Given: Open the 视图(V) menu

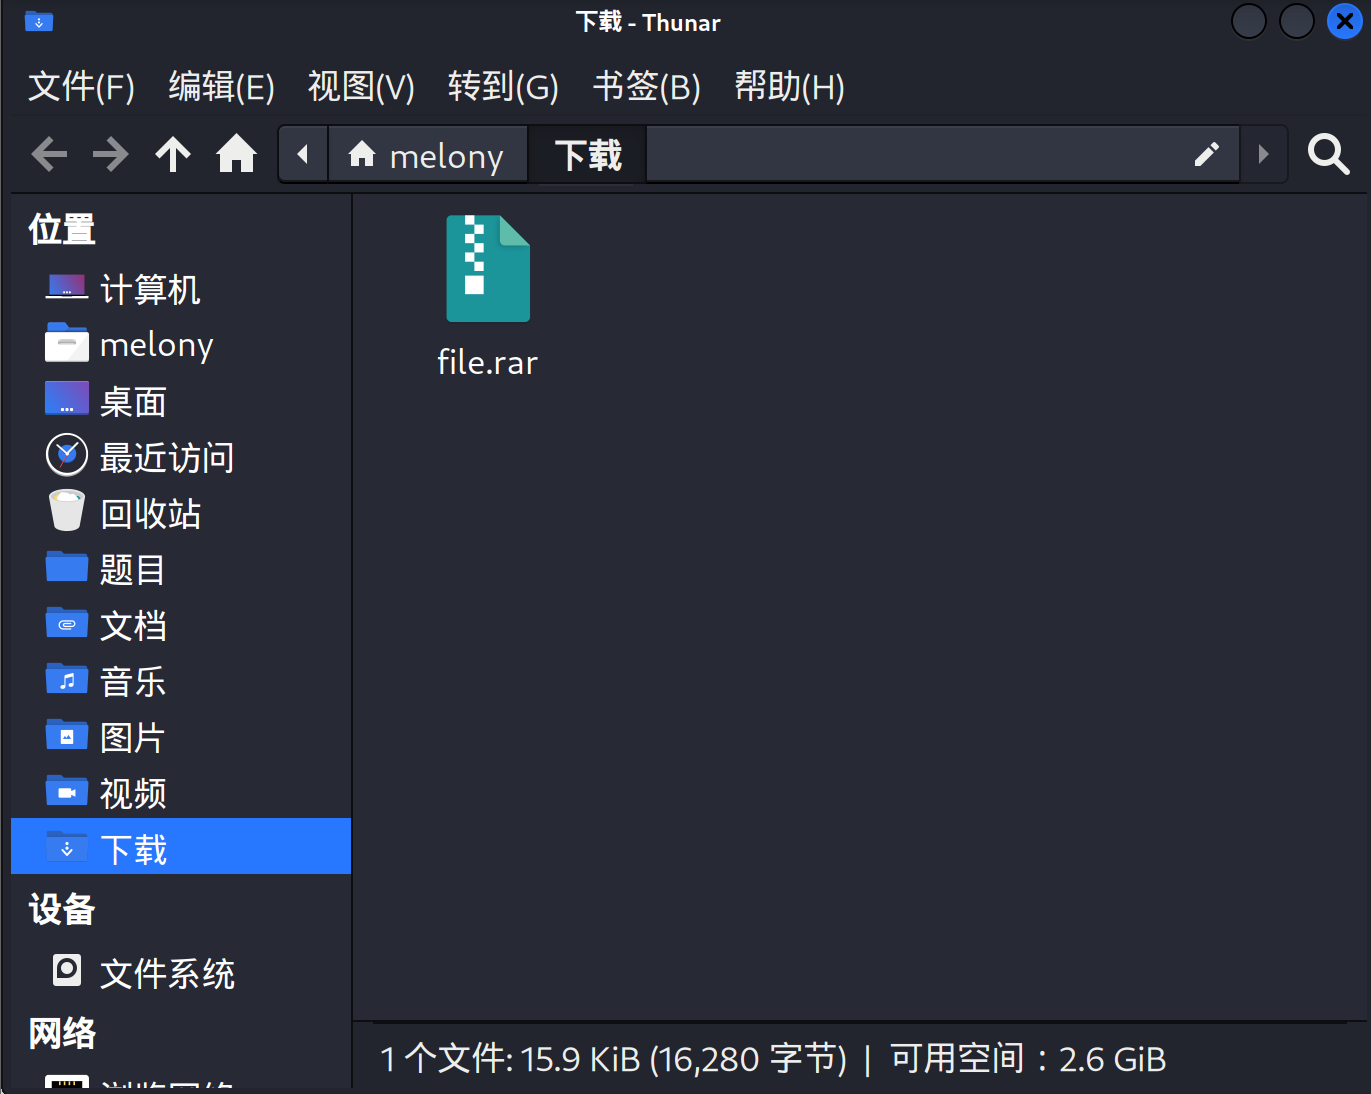Looking at the screenshot, I should pyautogui.click(x=361, y=87).
